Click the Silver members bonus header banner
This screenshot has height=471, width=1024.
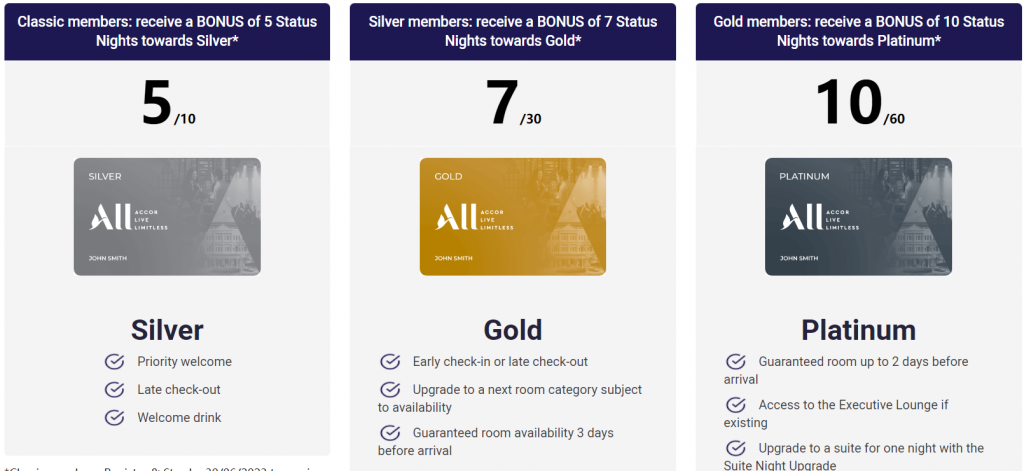coord(513,31)
